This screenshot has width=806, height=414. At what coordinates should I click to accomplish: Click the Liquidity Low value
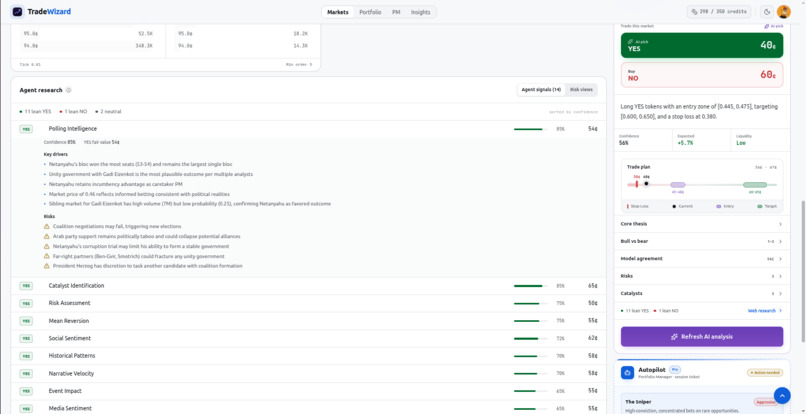pos(741,143)
